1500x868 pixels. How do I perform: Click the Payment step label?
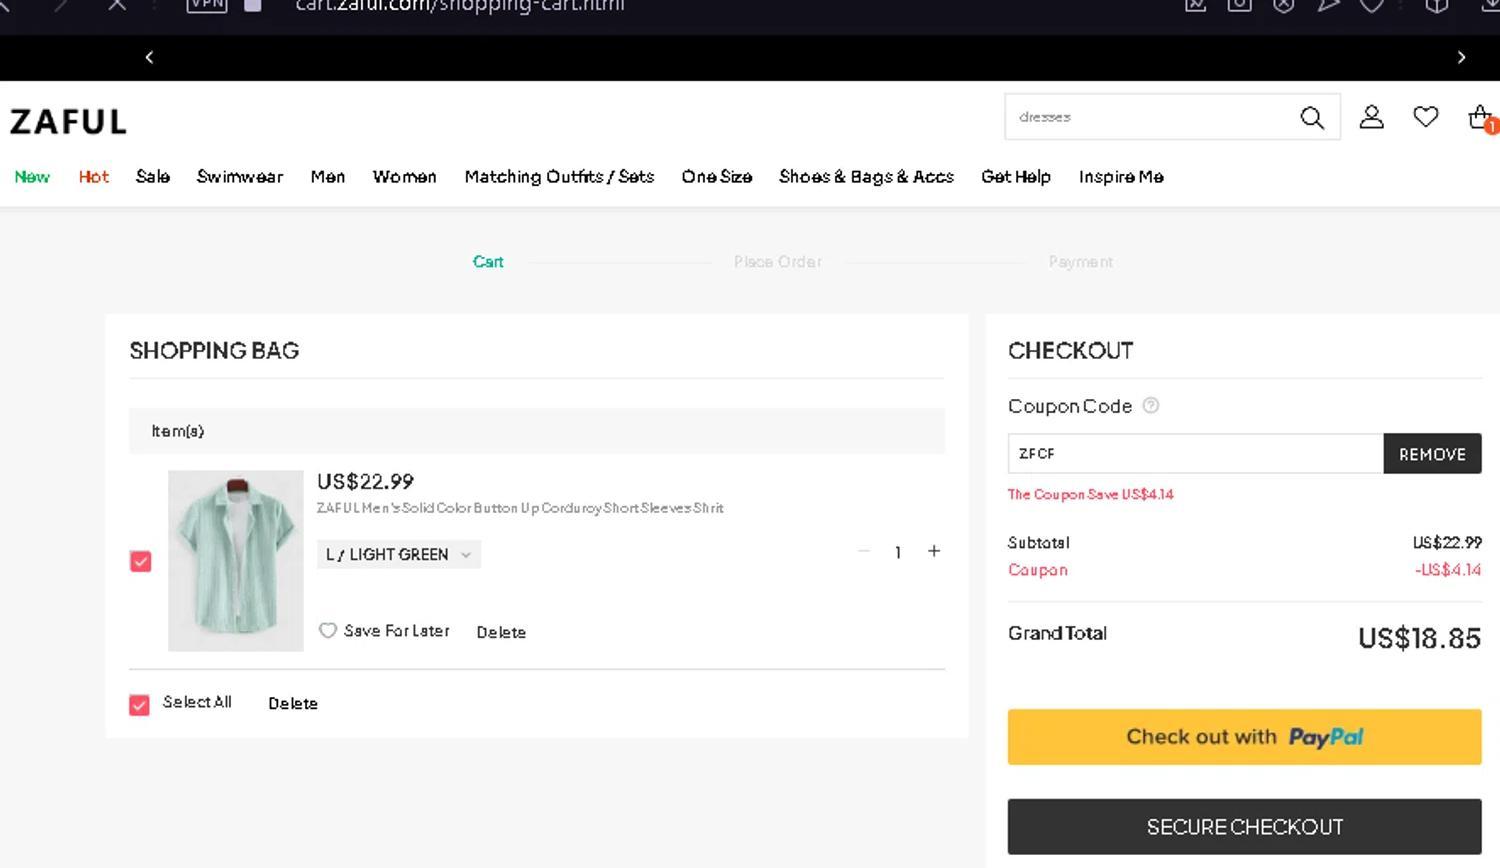1080,262
